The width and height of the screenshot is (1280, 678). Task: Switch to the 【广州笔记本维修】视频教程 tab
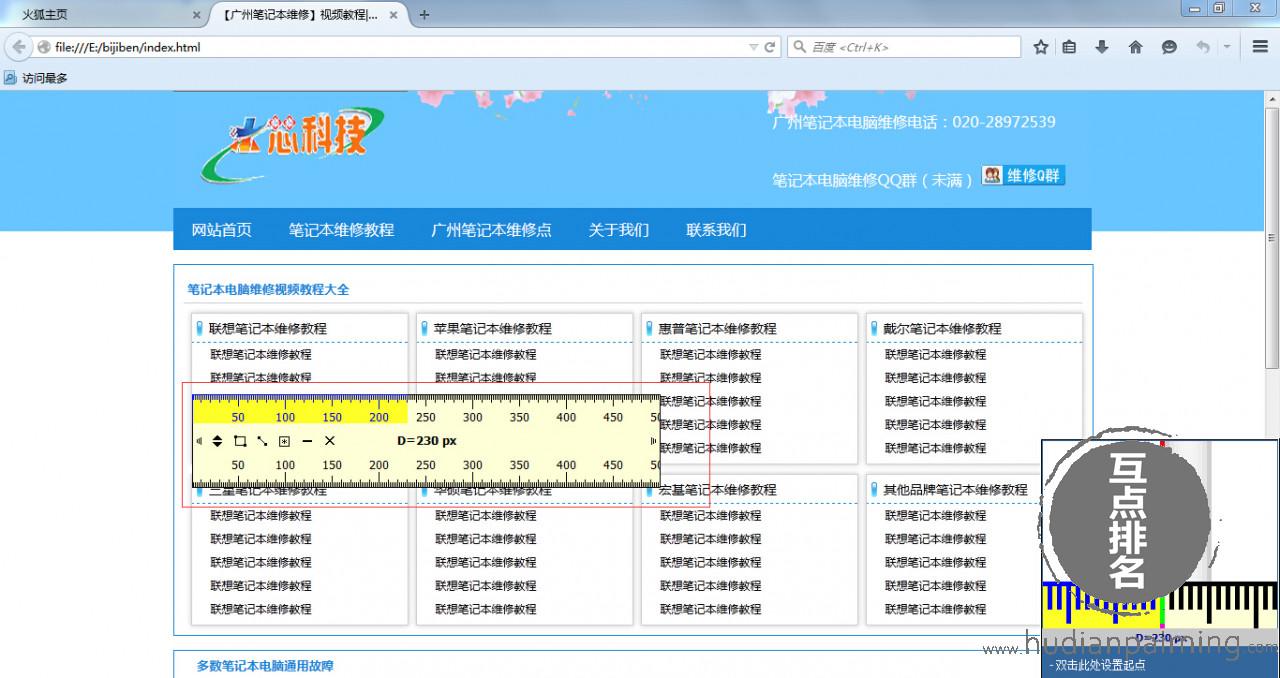coord(310,15)
